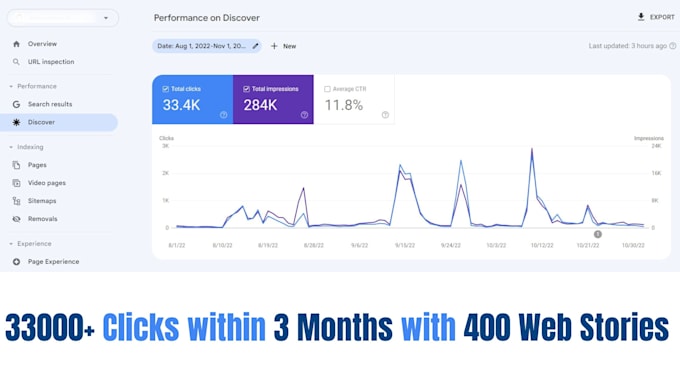This screenshot has width=680, height=383.
Task: Click the Google G Search results icon
Action: [16, 105]
